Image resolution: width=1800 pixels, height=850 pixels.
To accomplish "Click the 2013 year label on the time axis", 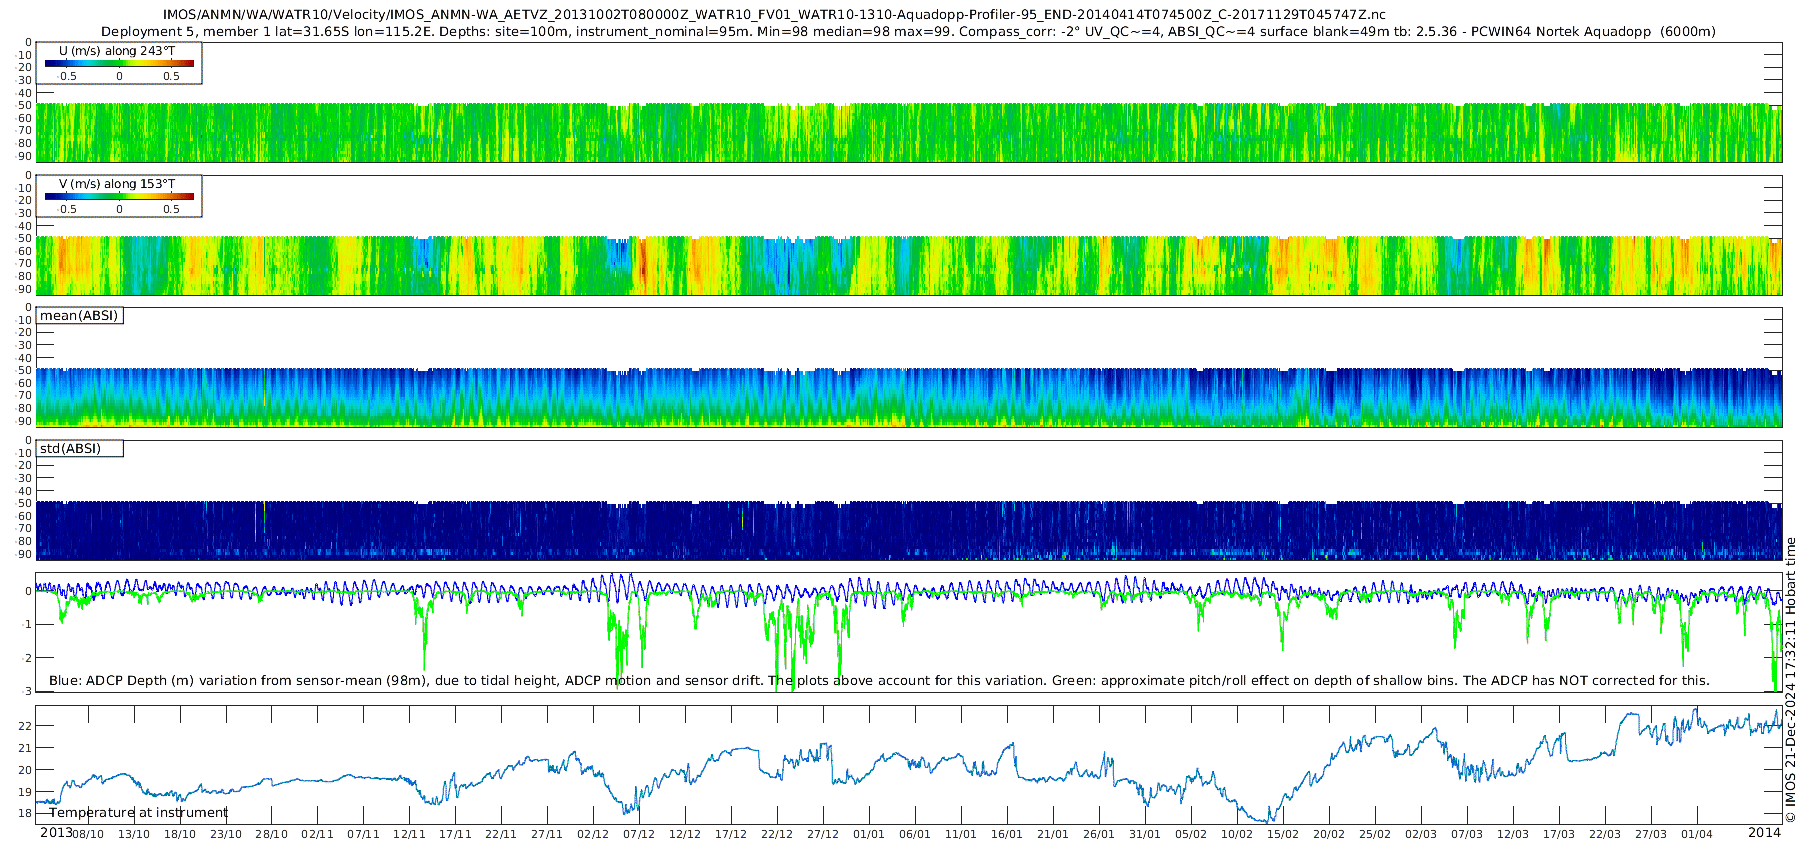I will tap(56, 833).
